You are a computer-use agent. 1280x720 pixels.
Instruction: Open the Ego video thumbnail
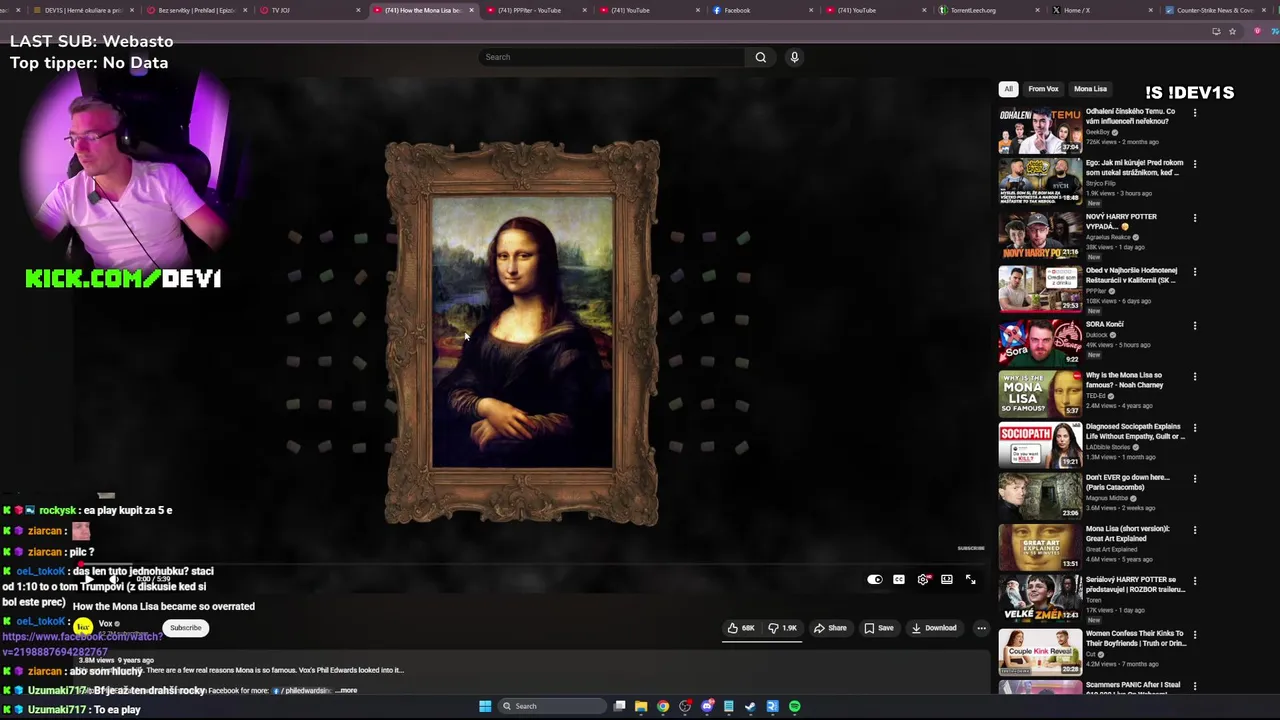[1040, 182]
